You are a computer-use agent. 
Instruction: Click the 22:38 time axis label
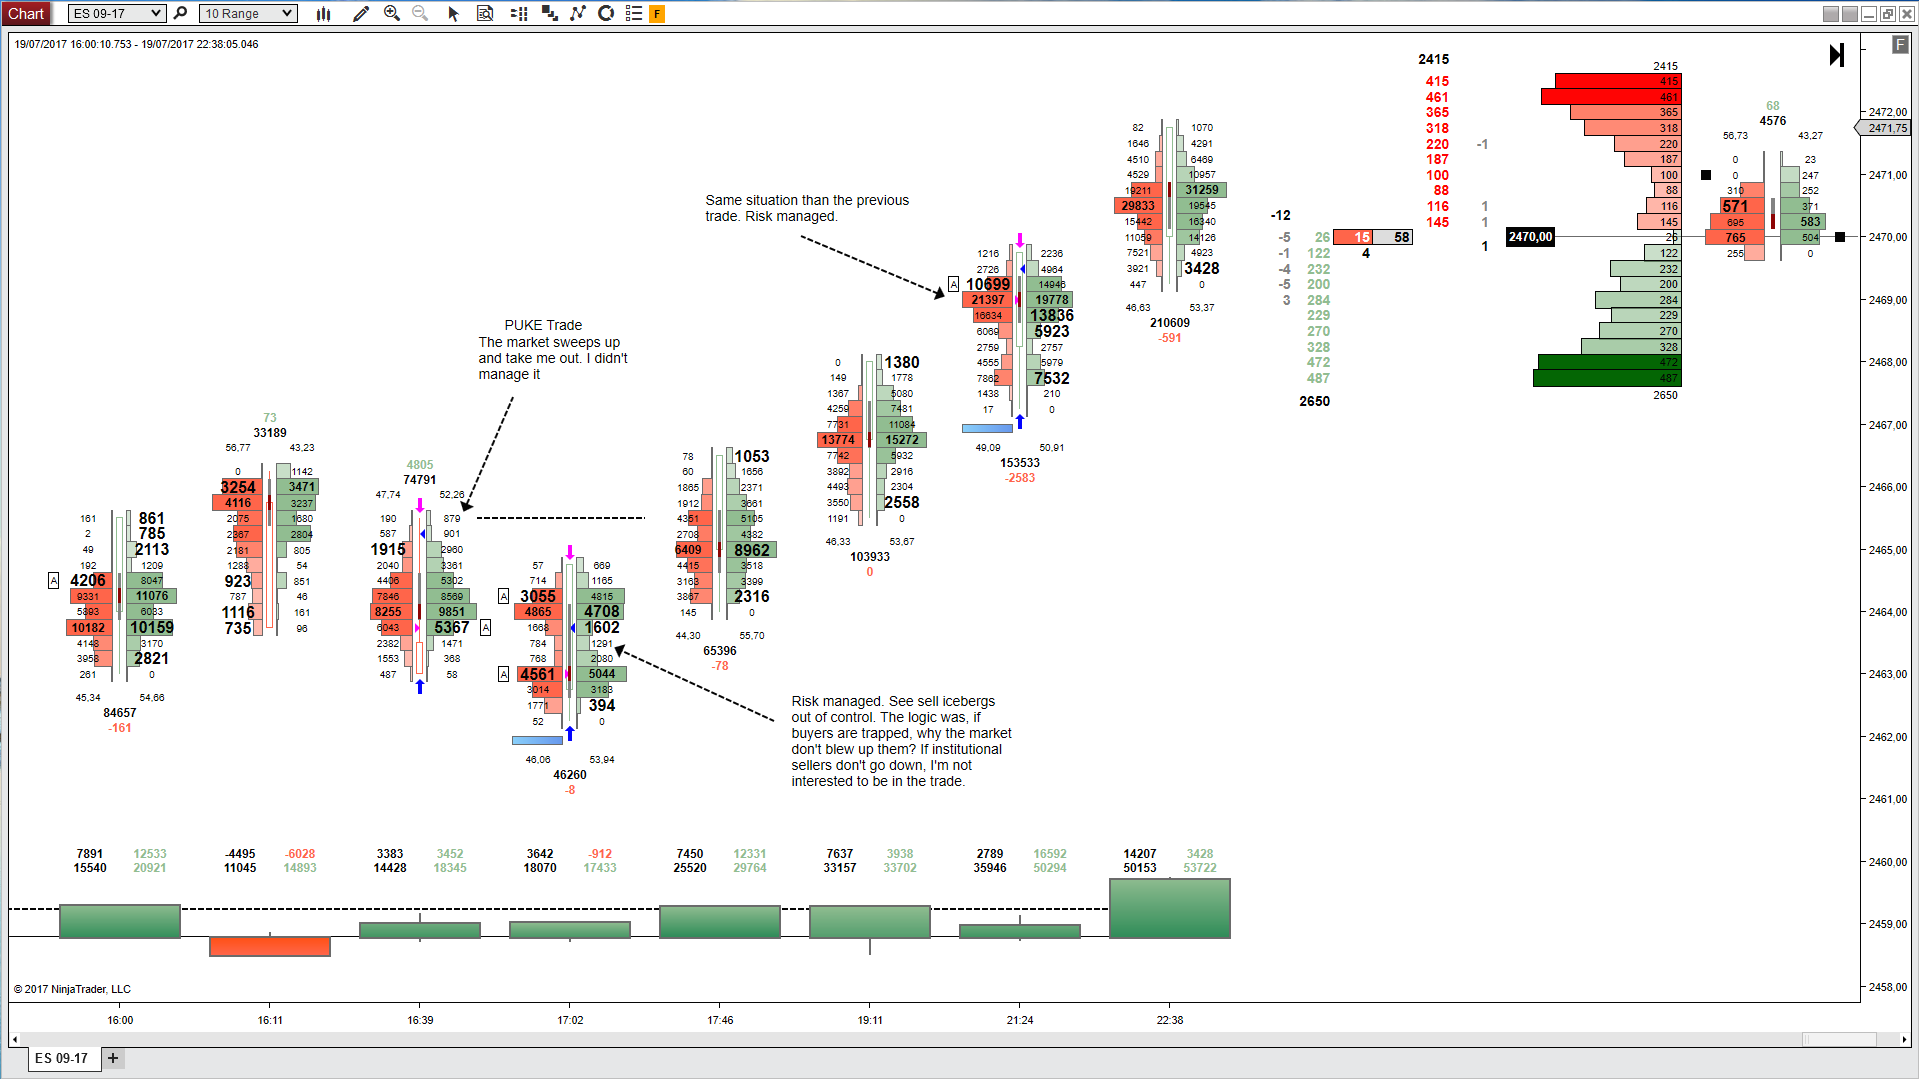tap(1169, 1020)
